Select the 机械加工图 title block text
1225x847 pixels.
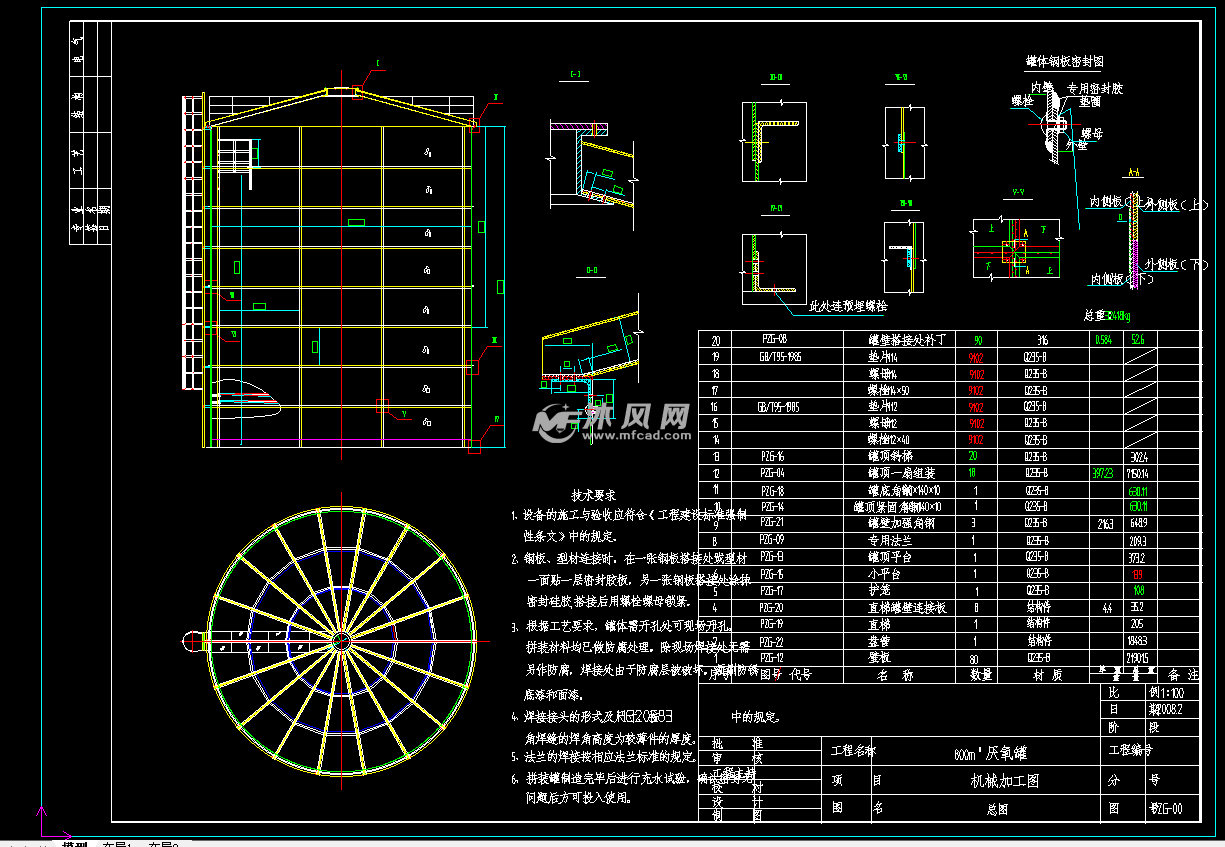click(x=1006, y=780)
